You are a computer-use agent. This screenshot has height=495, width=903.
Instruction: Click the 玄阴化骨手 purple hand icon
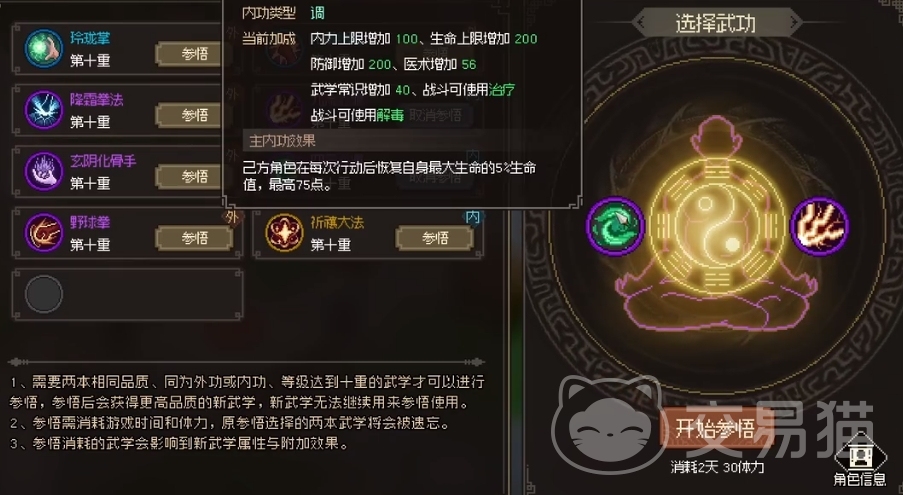pyautogui.click(x=43, y=171)
